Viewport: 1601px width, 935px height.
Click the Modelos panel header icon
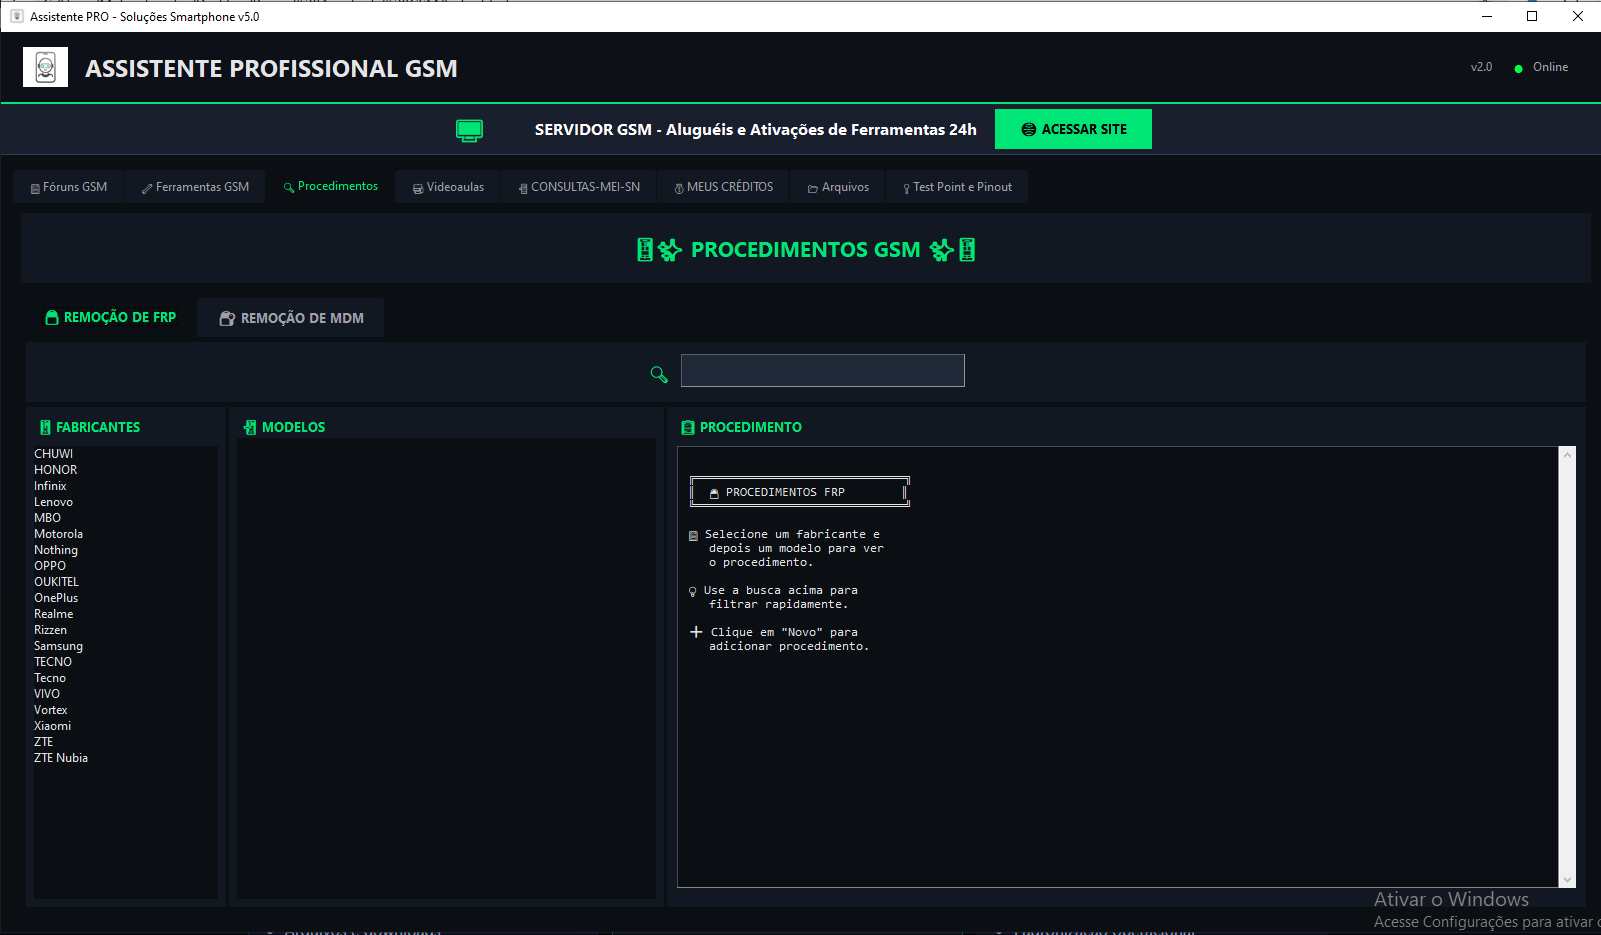coord(250,427)
